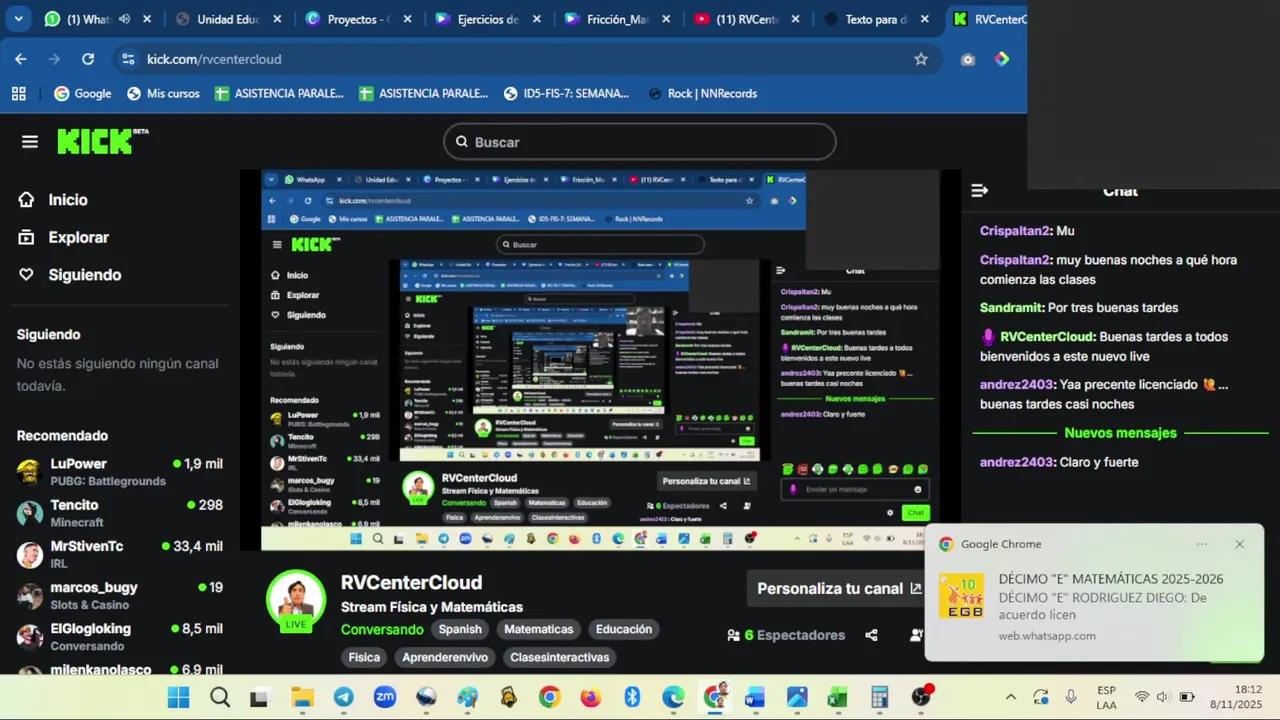Click username Sandramit in chat
This screenshot has width=1280, height=720.
pyautogui.click(x=1012, y=308)
